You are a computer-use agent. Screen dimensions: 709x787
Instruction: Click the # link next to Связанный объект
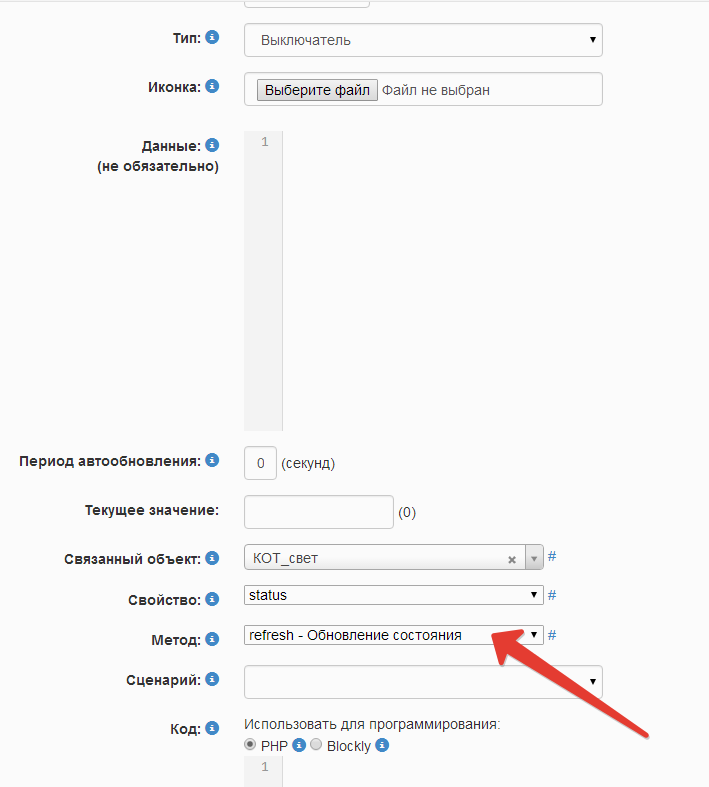click(552, 556)
